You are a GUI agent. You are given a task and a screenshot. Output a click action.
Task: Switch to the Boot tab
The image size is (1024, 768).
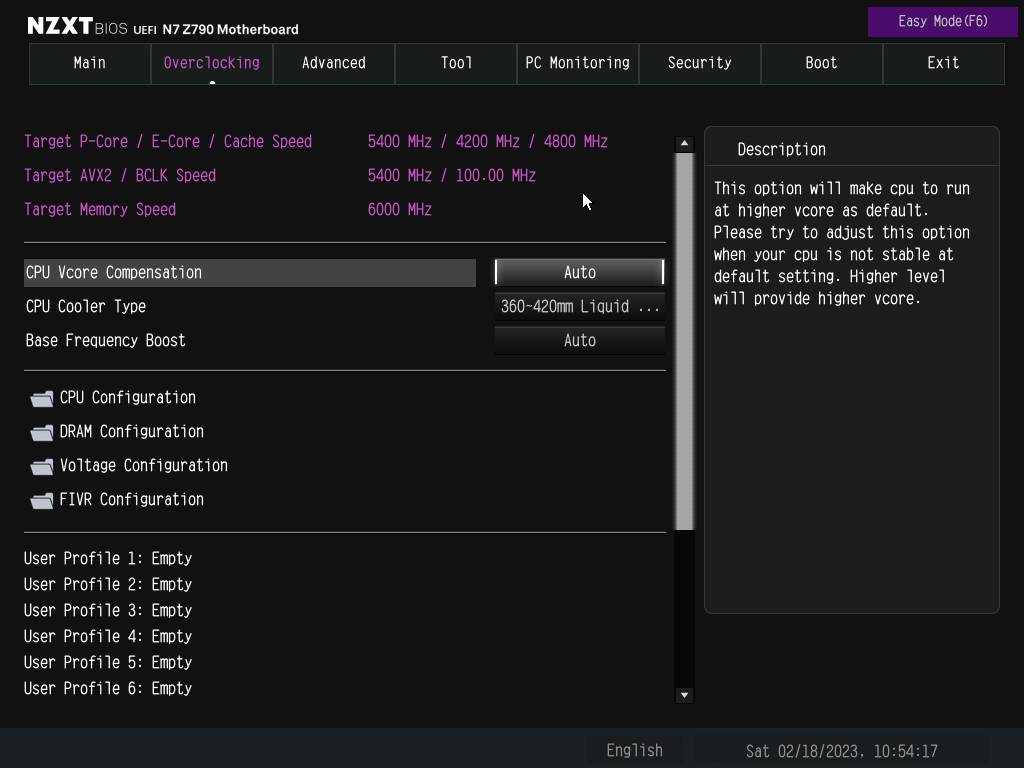[821, 63]
